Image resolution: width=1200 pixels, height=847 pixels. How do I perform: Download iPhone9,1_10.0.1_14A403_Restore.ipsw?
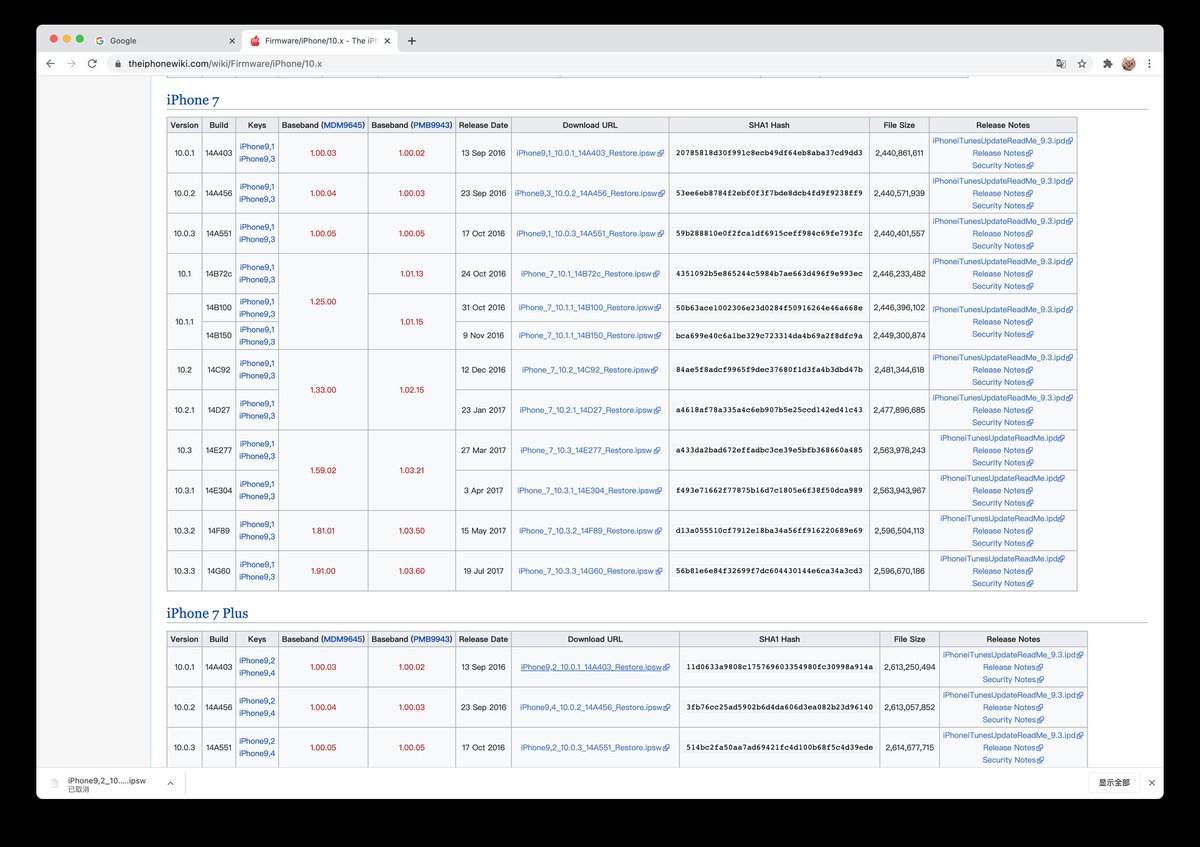point(590,153)
